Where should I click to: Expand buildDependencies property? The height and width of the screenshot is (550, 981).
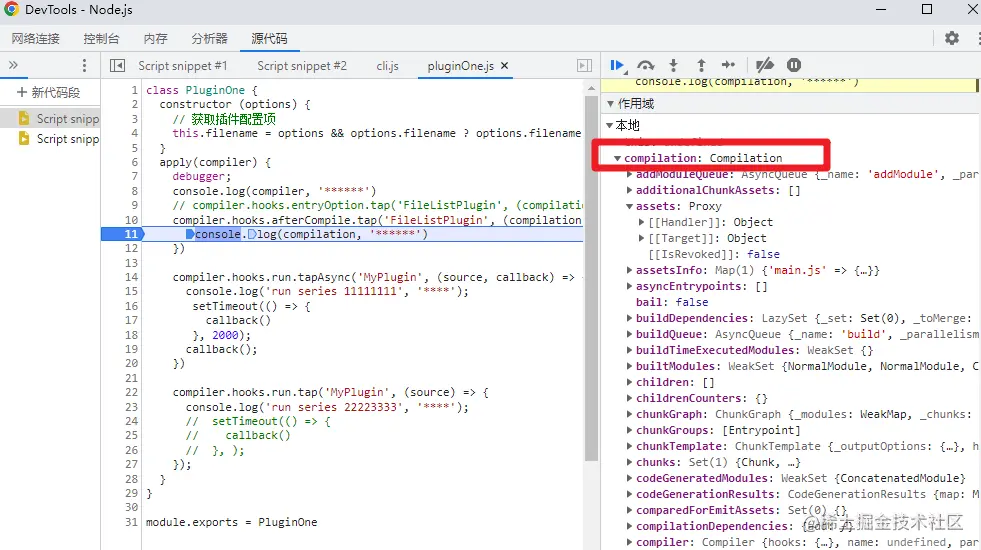click(x=629, y=318)
